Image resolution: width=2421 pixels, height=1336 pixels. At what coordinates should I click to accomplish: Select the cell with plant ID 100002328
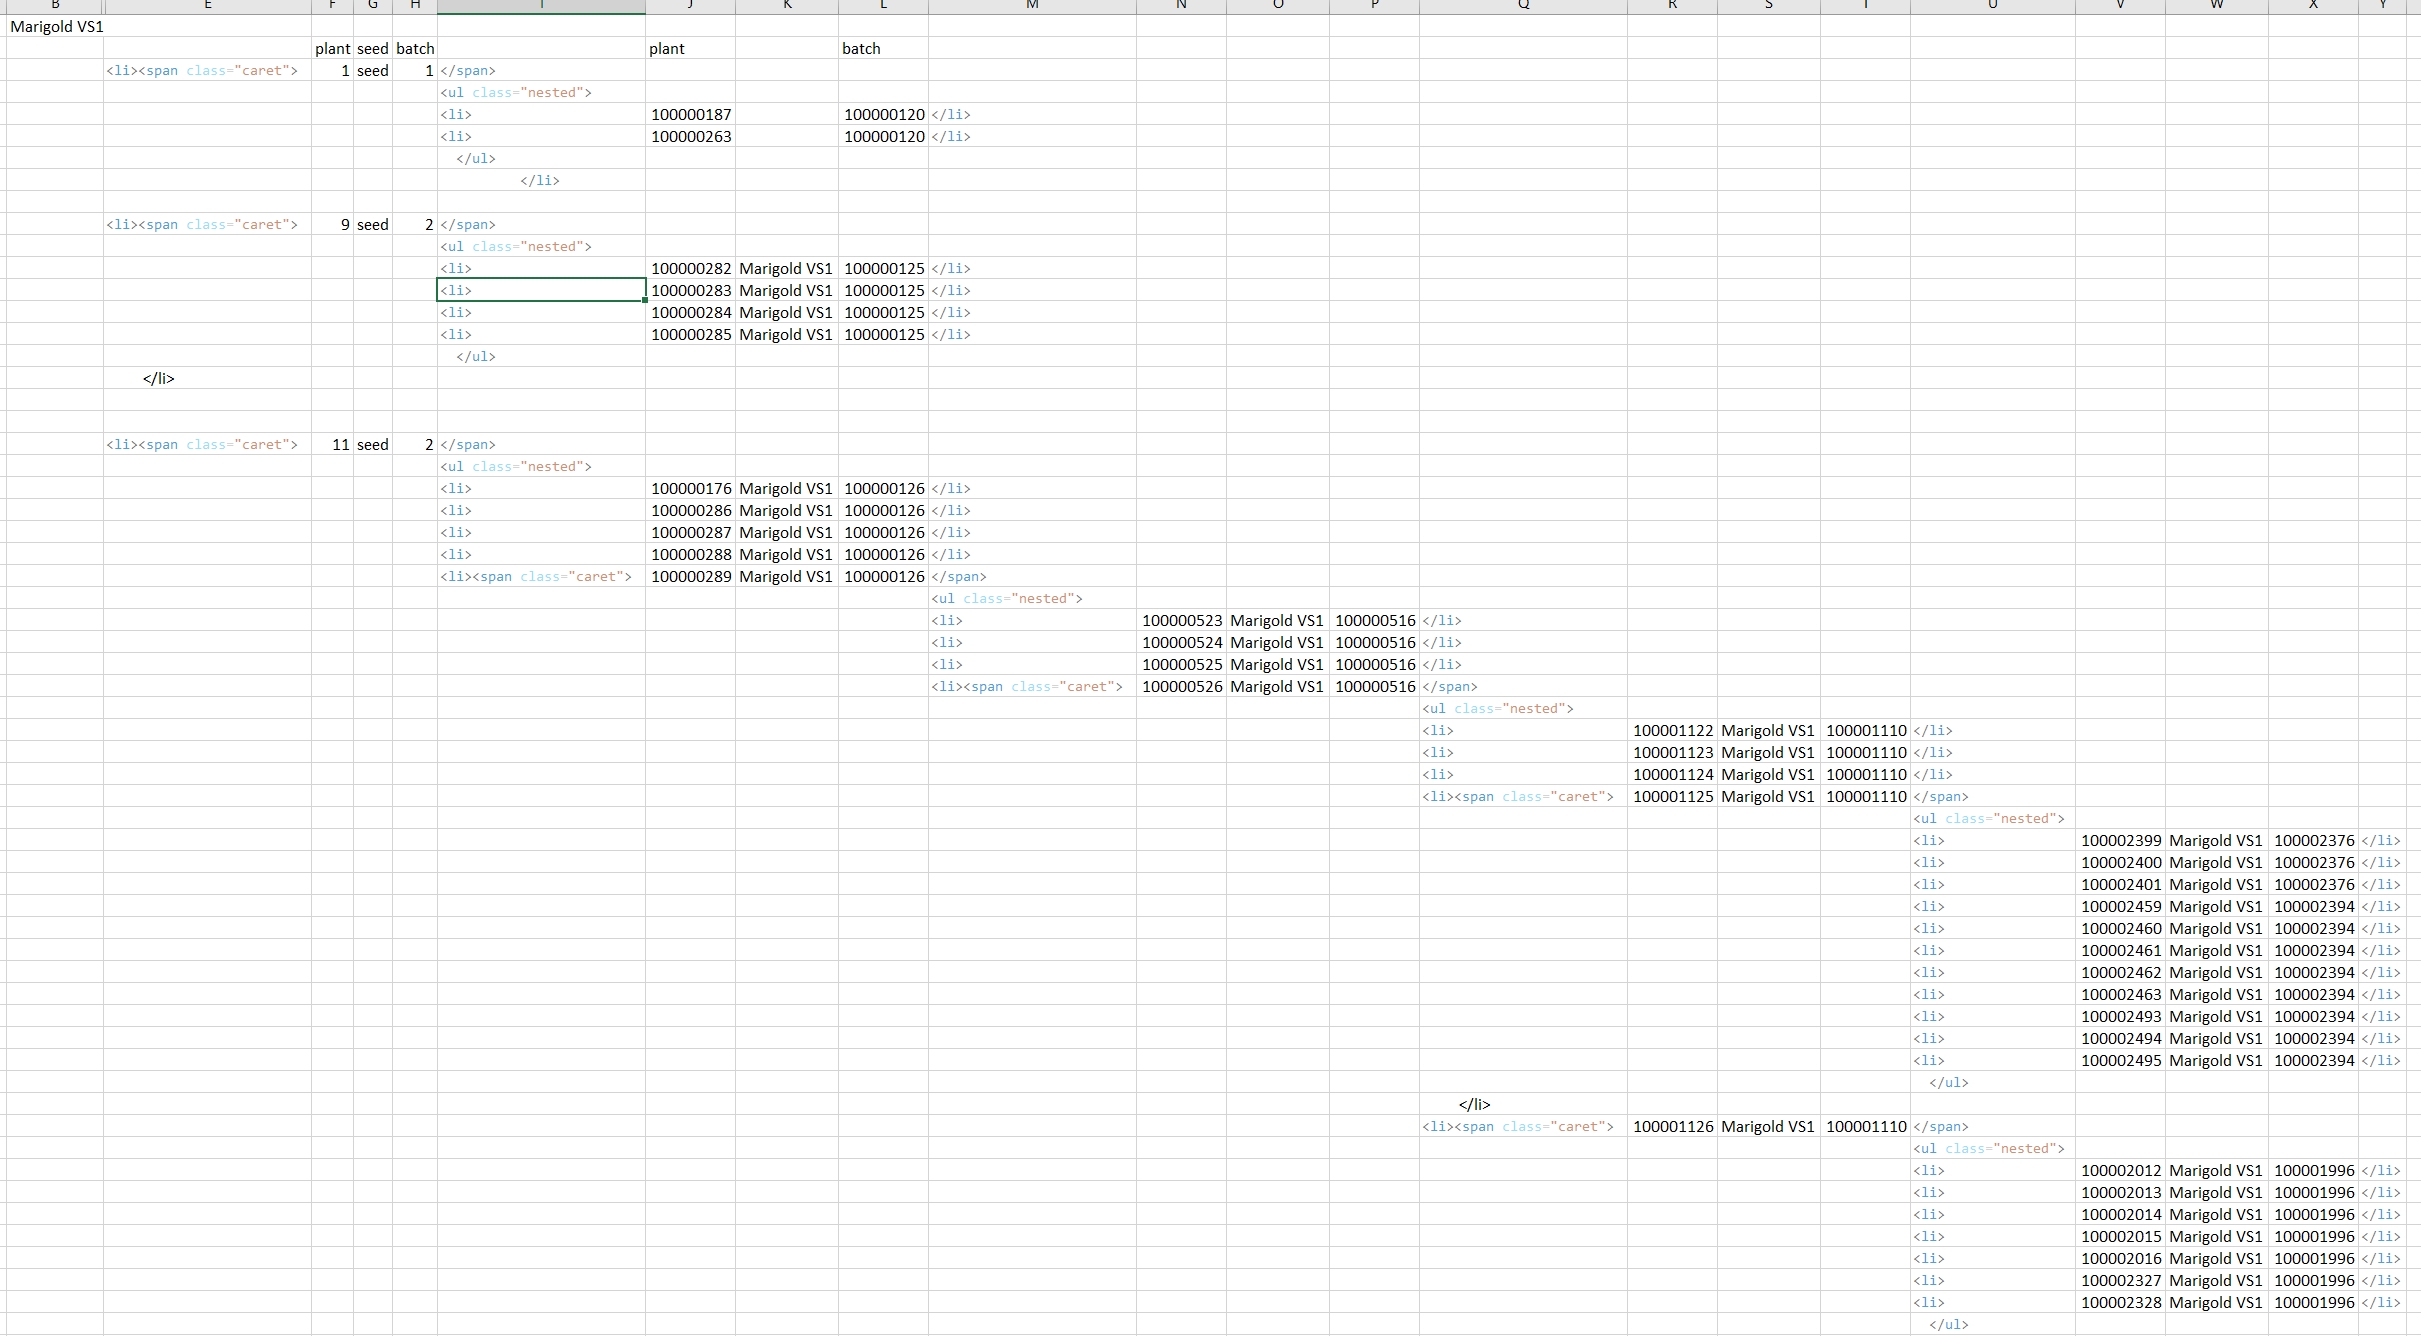[x=2121, y=1303]
